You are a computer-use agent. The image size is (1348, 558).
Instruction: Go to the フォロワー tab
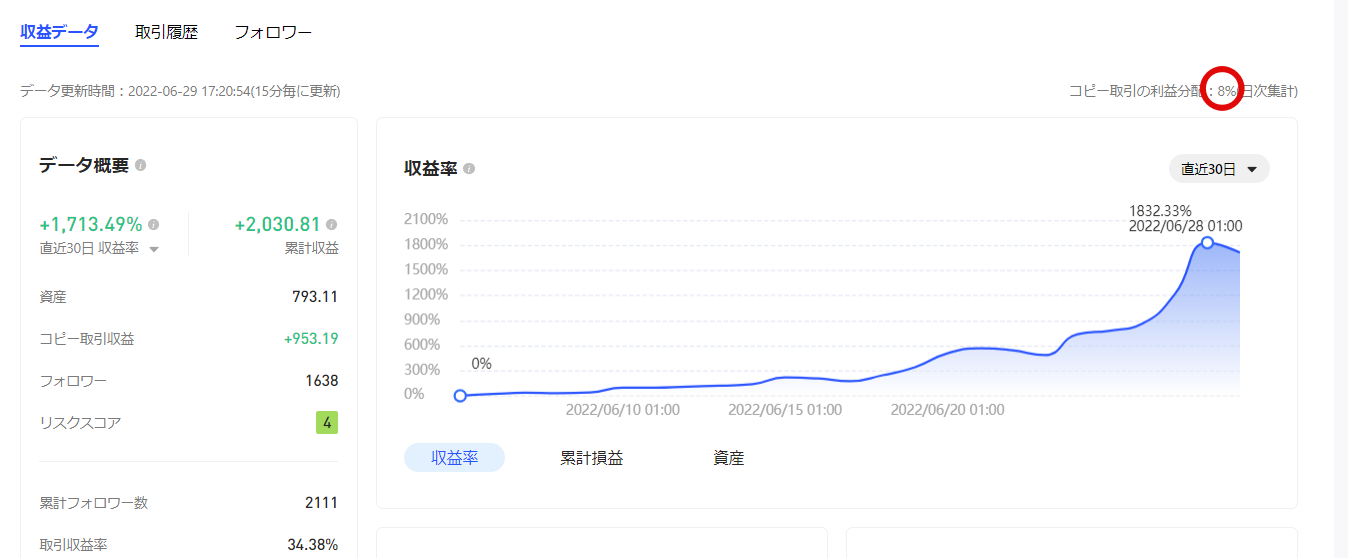pos(273,32)
